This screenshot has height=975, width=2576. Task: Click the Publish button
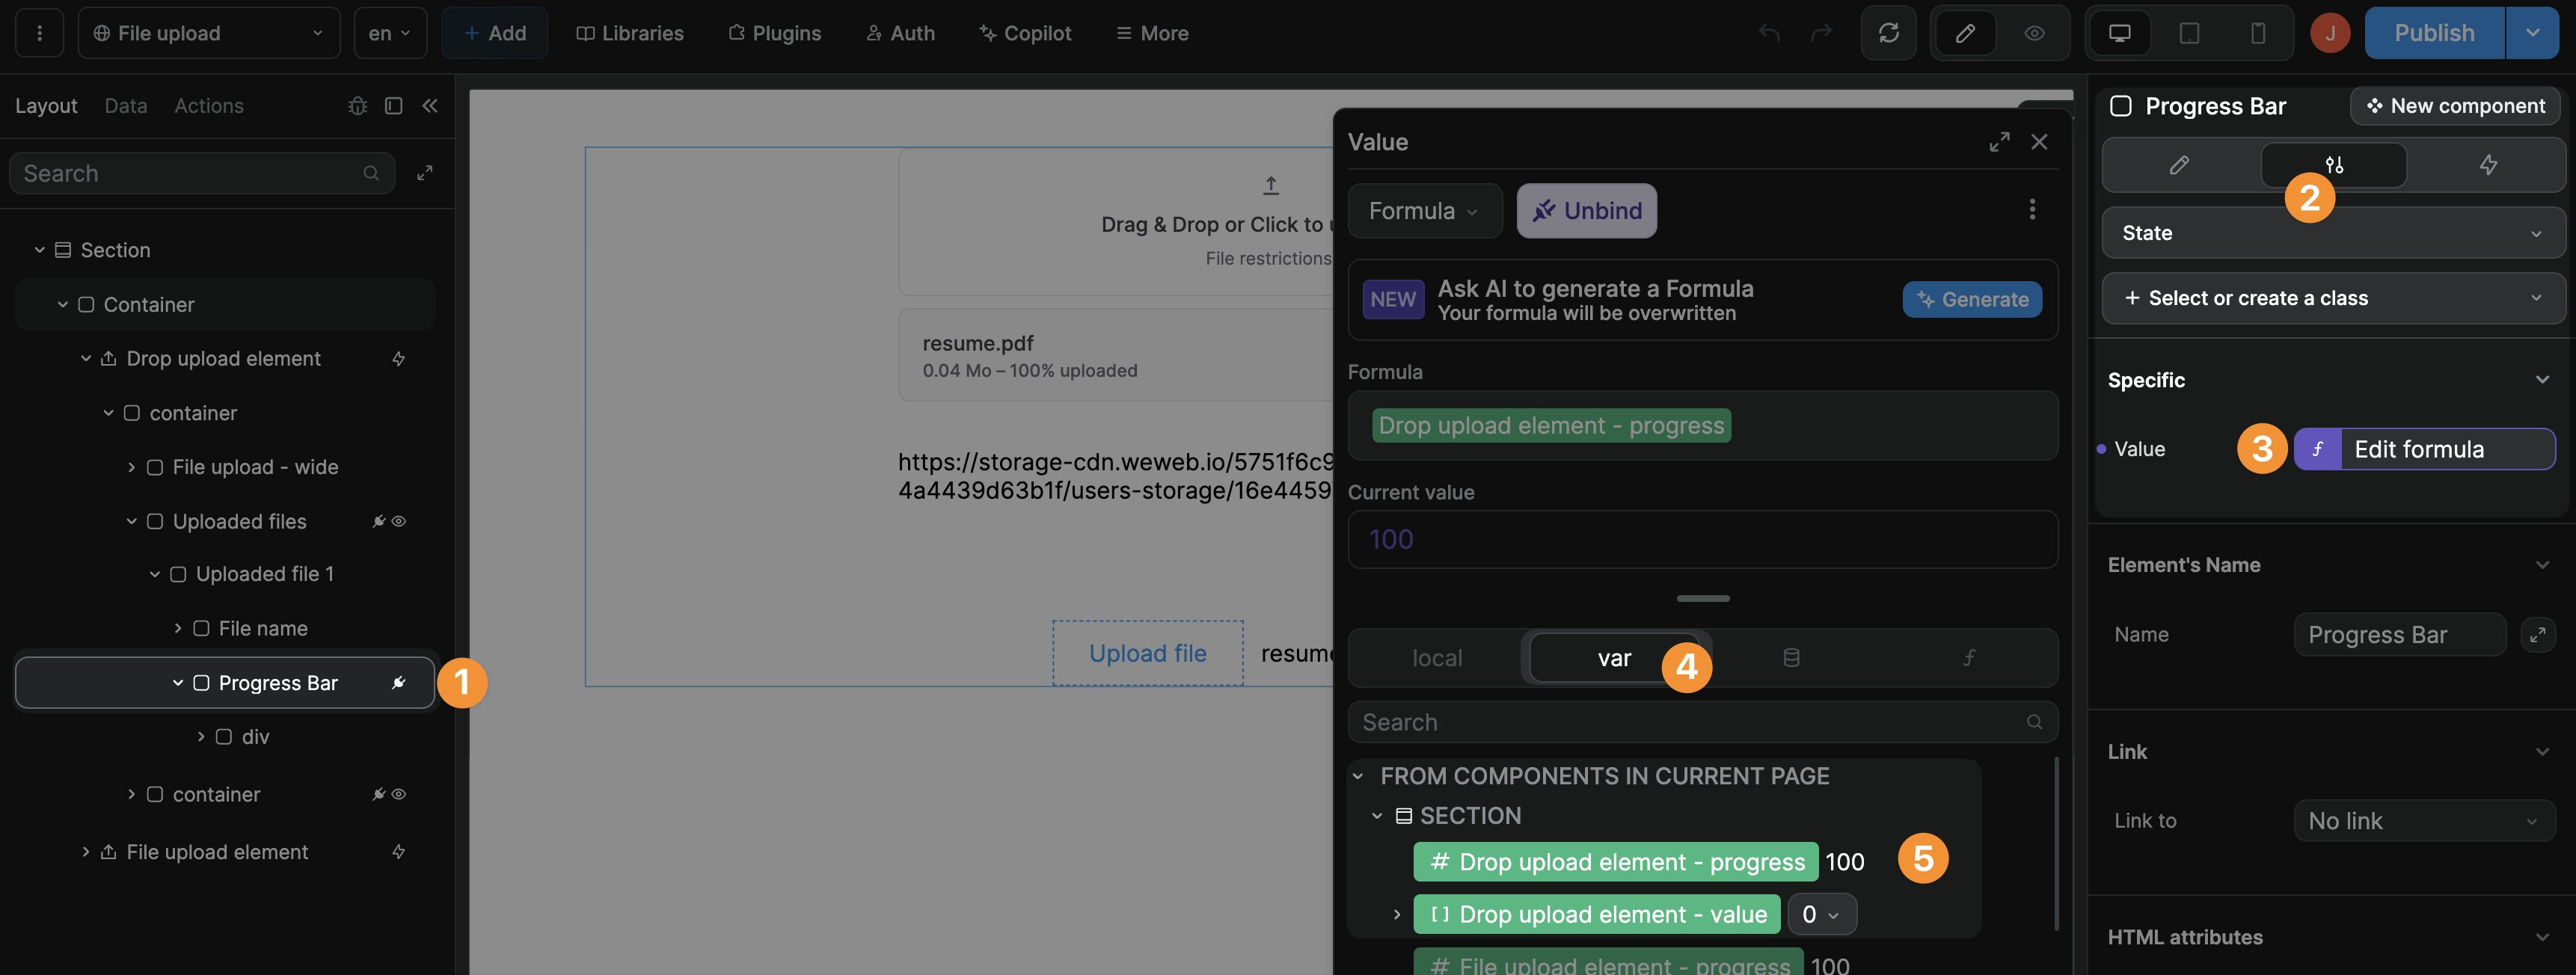[2434, 32]
